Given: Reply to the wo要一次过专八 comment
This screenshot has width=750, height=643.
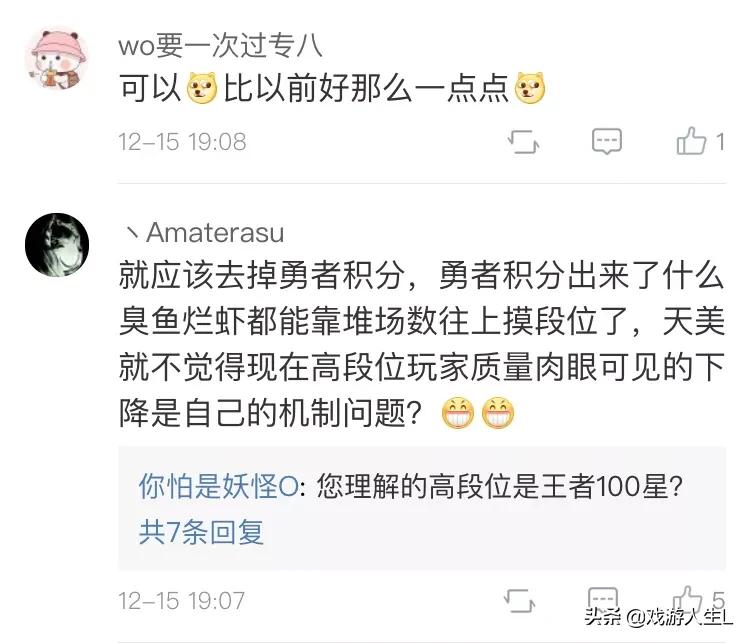Looking at the screenshot, I should coord(607,141).
